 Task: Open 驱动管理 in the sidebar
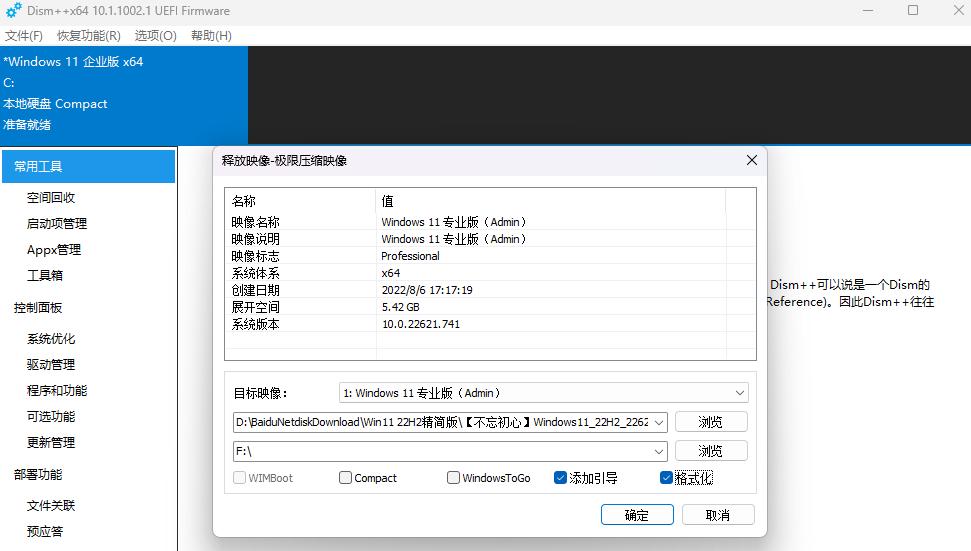point(51,365)
